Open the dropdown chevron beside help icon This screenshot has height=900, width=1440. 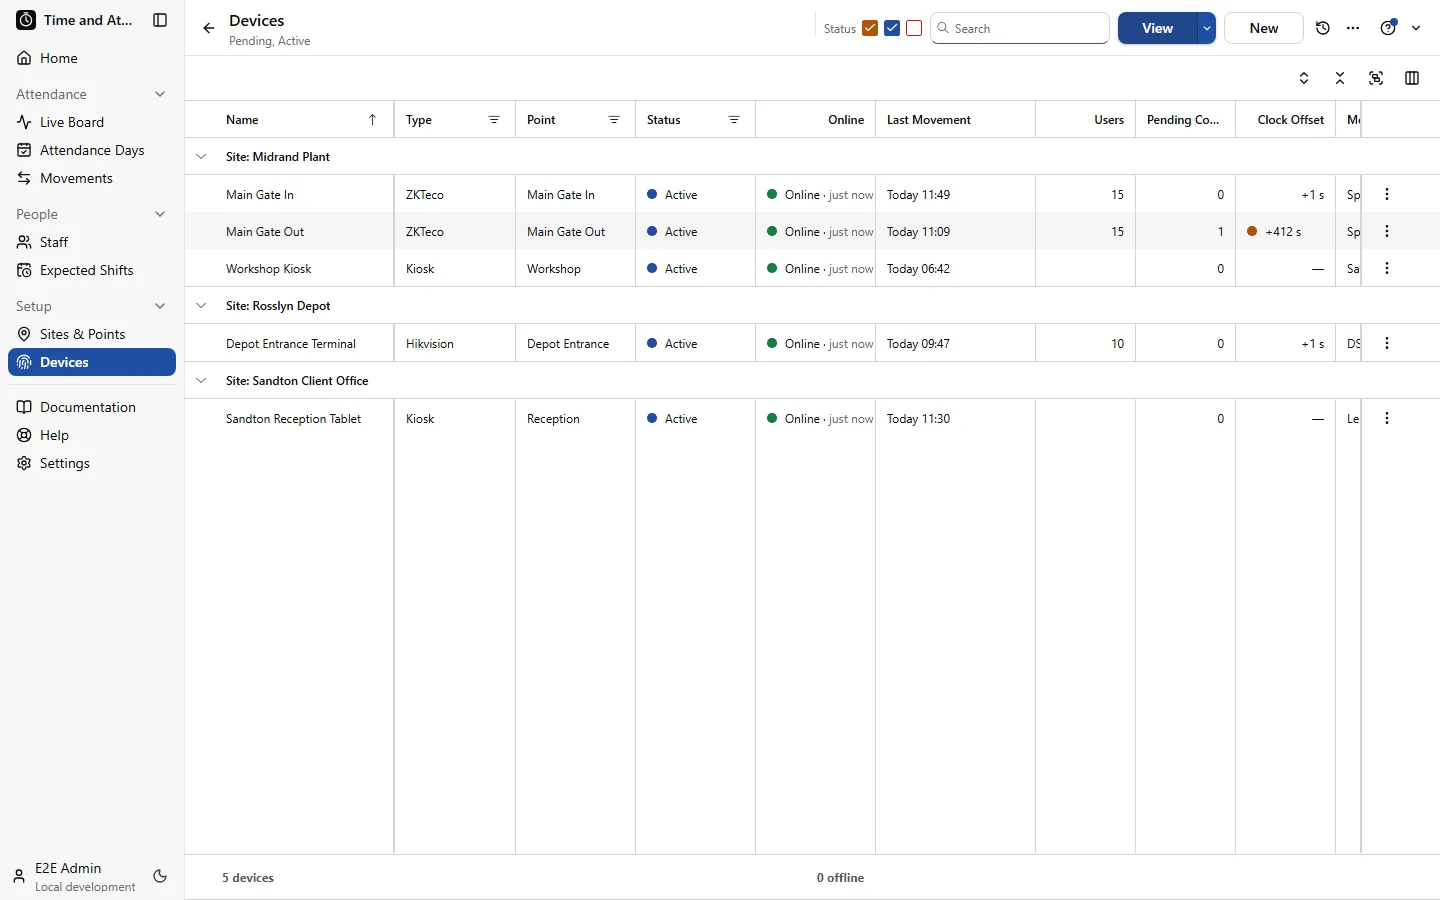click(1416, 28)
